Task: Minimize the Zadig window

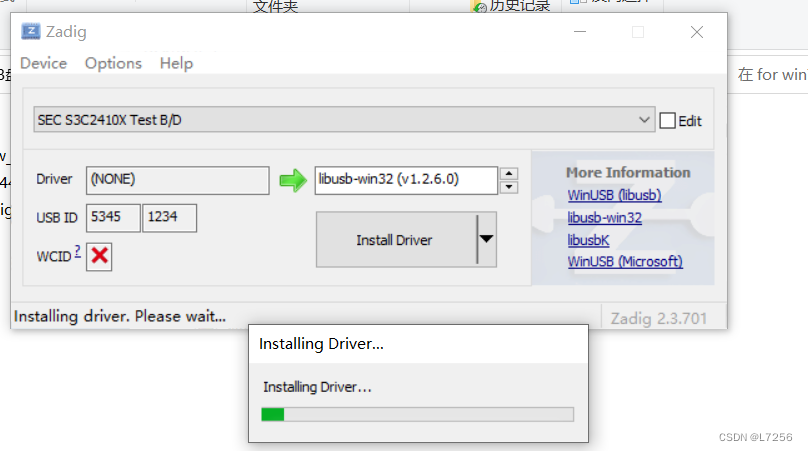Action: click(580, 32)
